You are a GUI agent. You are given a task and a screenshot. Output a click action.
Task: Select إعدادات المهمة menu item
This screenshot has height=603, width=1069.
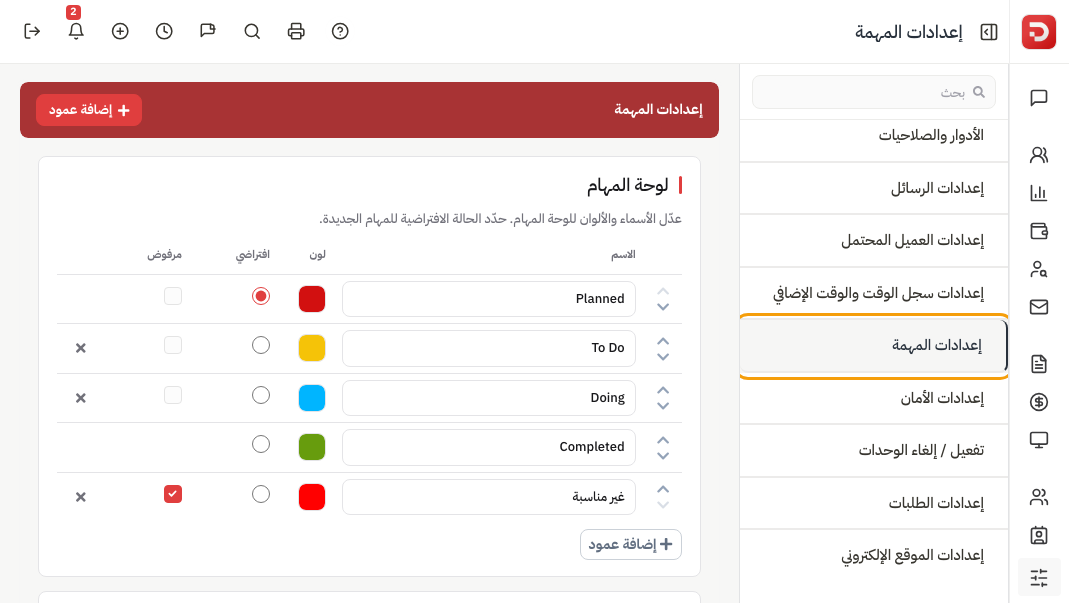pos(873,346)
